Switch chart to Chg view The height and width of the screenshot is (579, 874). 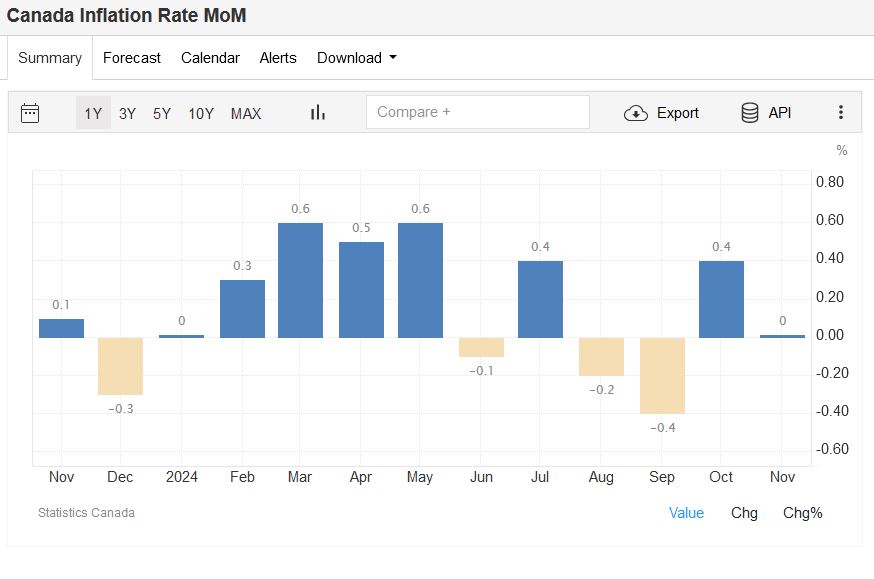tap(744, 513)
